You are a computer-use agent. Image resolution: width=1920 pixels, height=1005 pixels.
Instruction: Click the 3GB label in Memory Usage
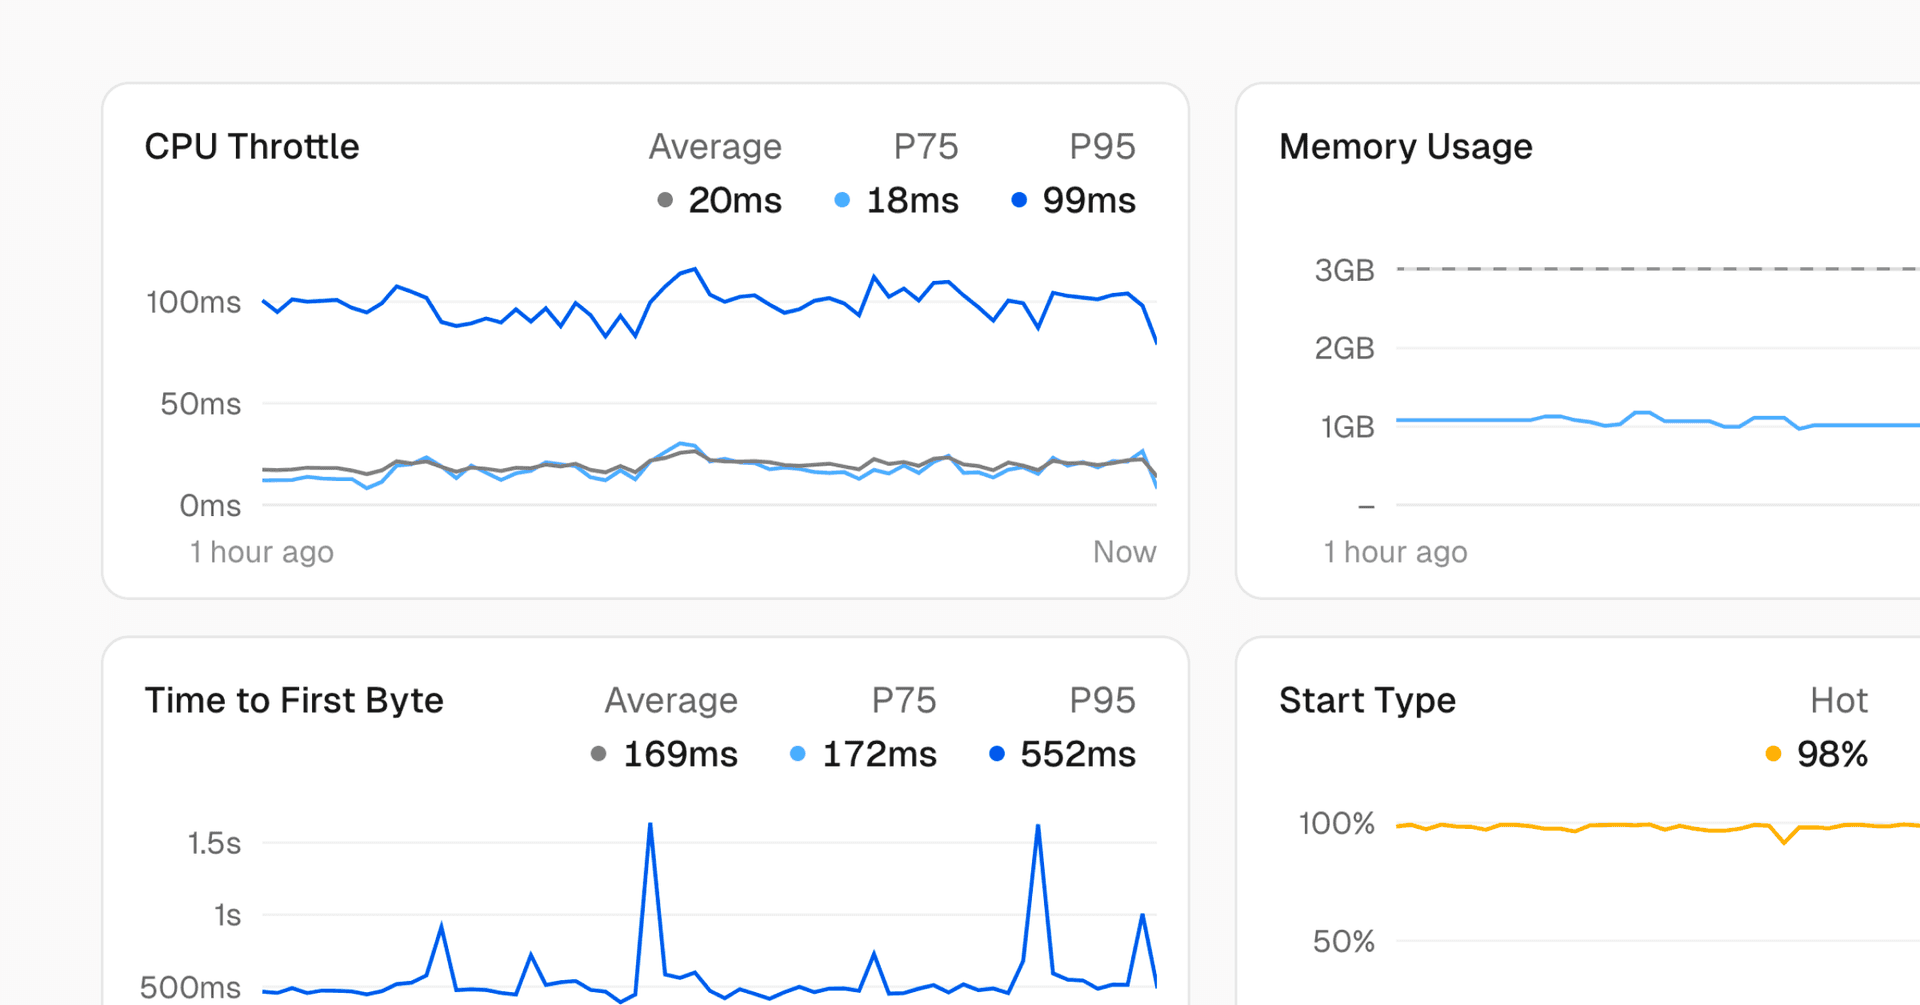click(x=1344, y=270)
